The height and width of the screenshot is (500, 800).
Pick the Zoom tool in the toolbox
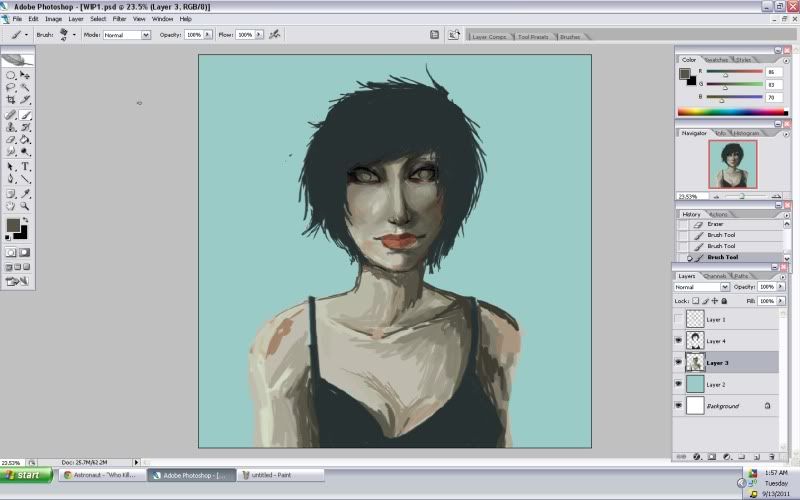pyautogui.click(x=25, y=205)
